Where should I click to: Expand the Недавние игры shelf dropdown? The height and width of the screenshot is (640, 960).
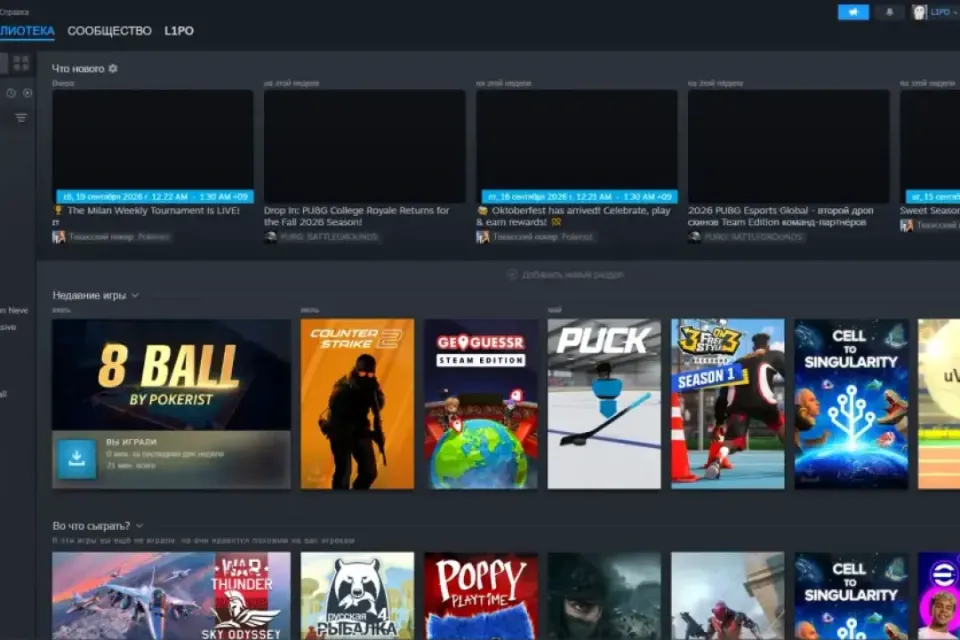[135, 295]
